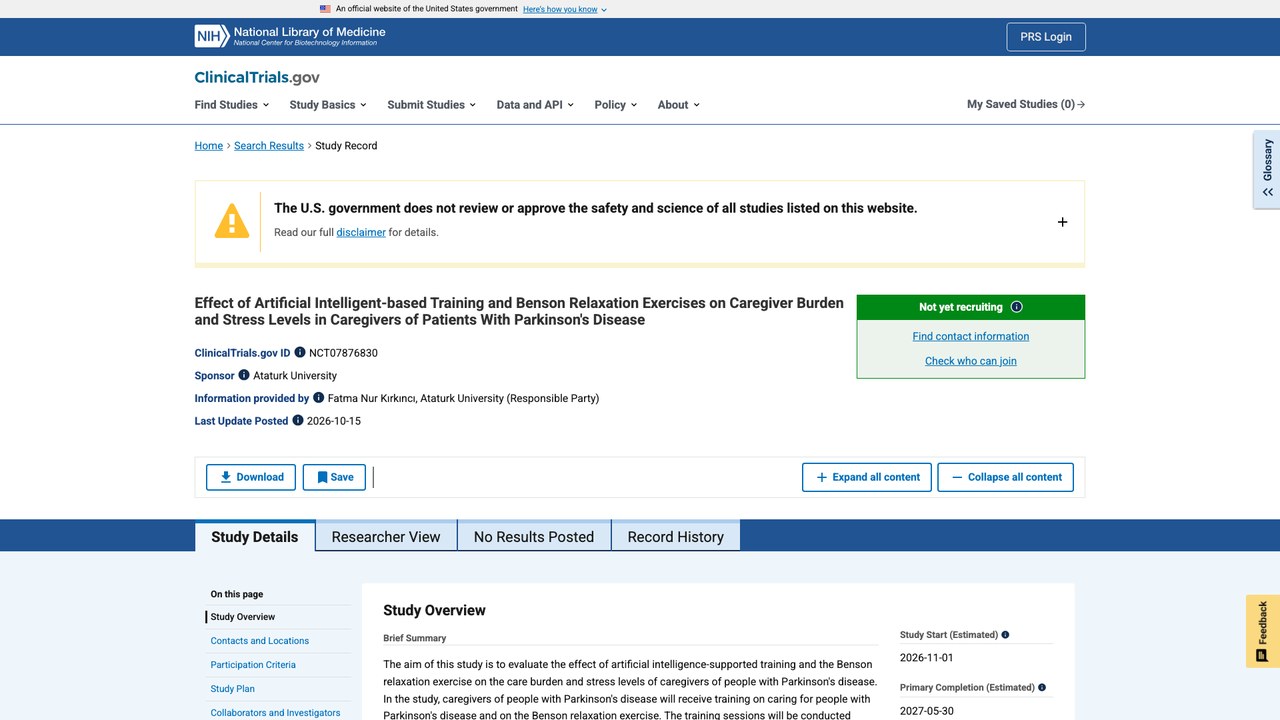
Task: Click info icon in Not yet recruiting banner
Action: (x=1017, y=307)
